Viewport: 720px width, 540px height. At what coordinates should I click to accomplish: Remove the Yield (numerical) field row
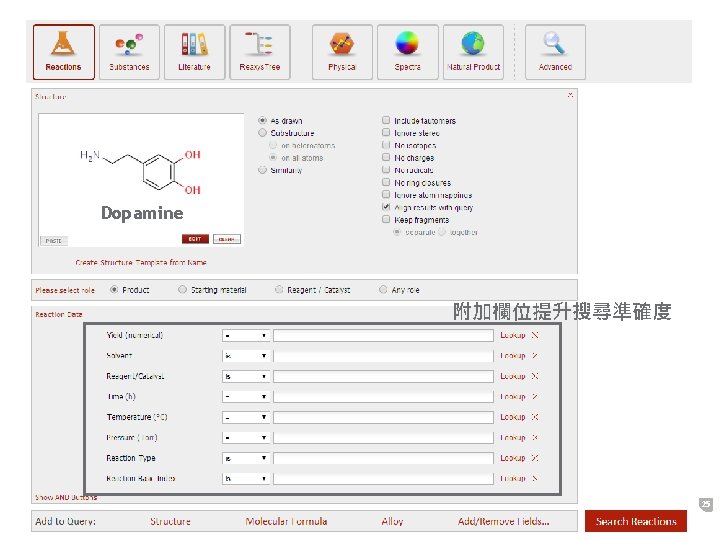(534, 335)
